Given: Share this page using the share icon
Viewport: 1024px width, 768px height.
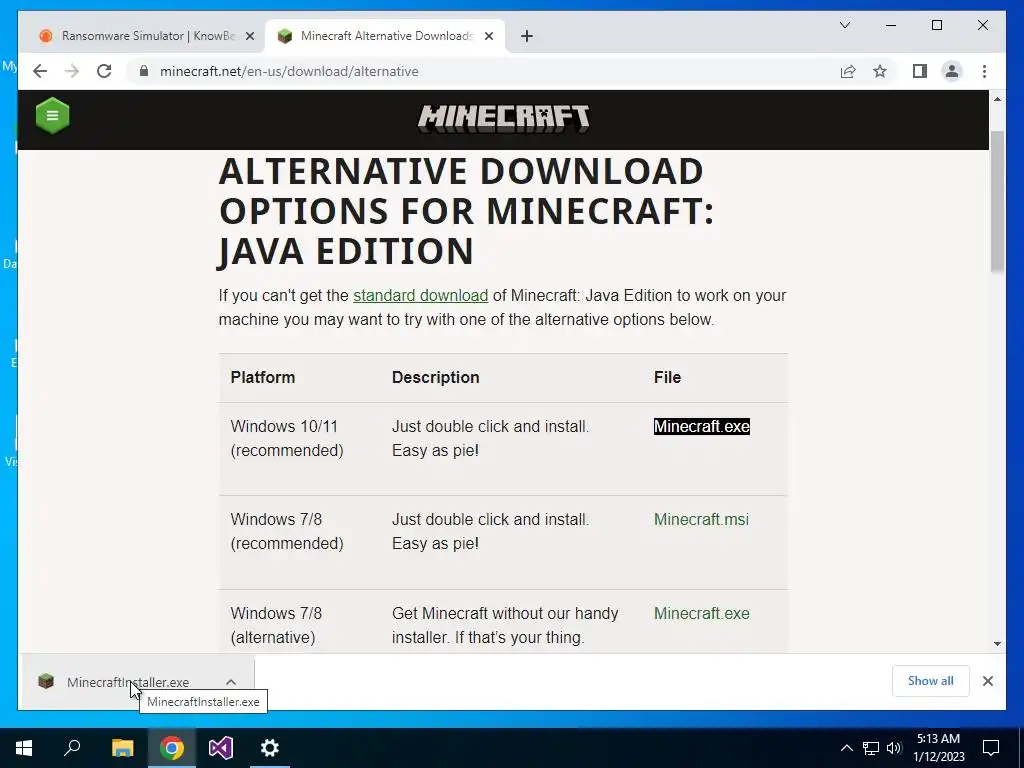Looking at the screenshot, I should pyautogui.click(x=848, y=71).
